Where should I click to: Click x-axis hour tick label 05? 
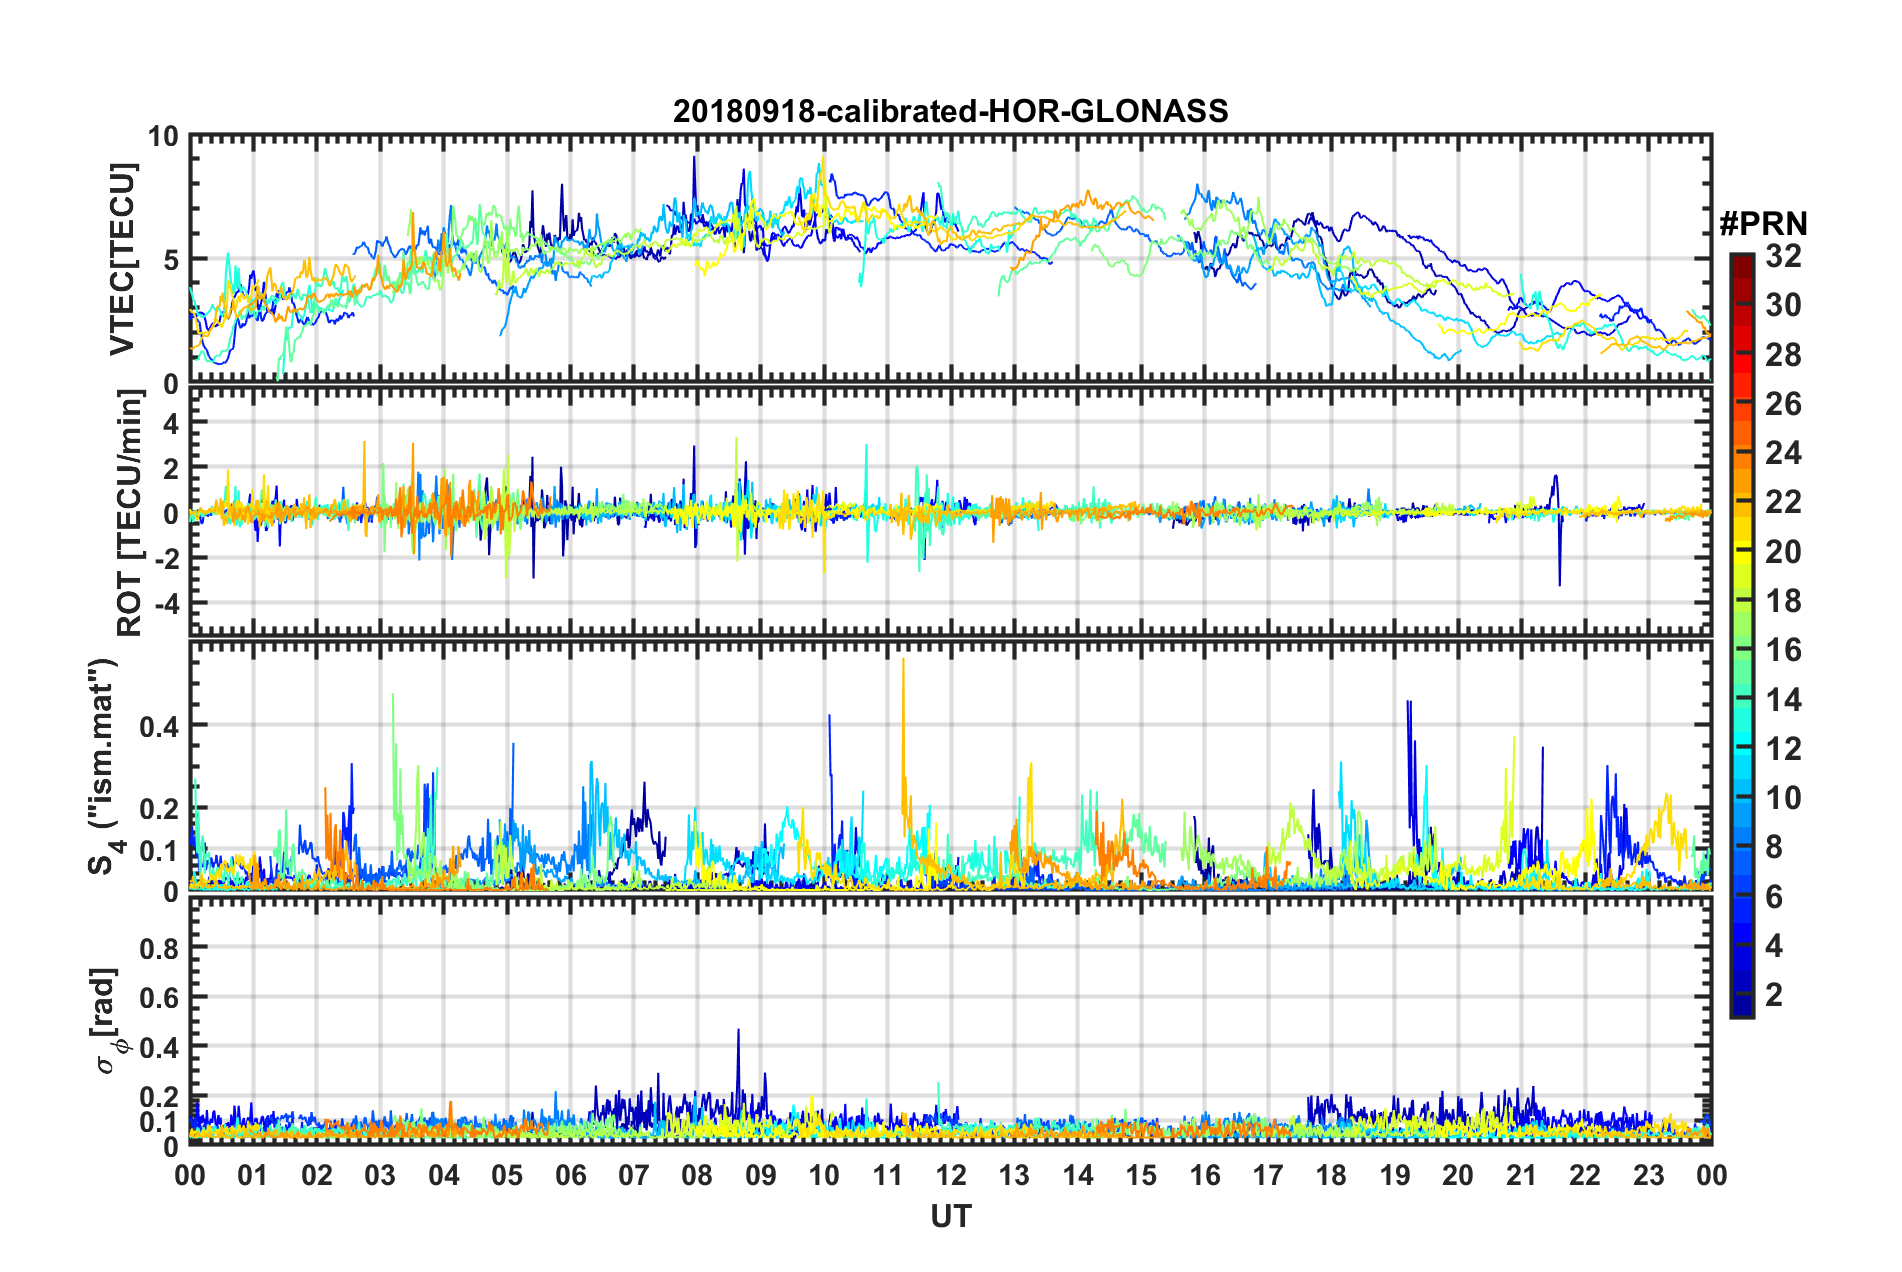tap(507, 1175)
